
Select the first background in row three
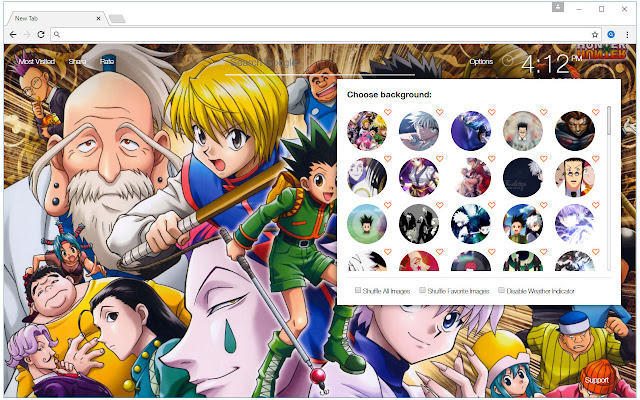367,224
